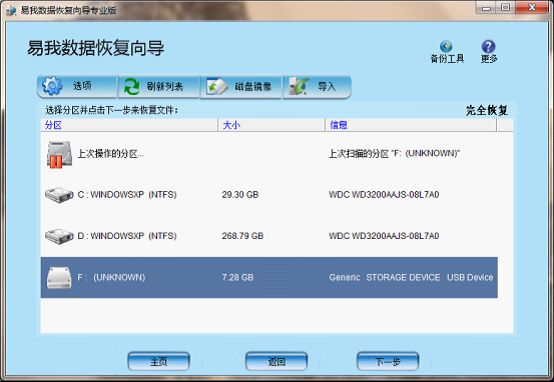
Task: Click the 完全恢复 label
Action: pyautogui.click(x=487, y=110)
